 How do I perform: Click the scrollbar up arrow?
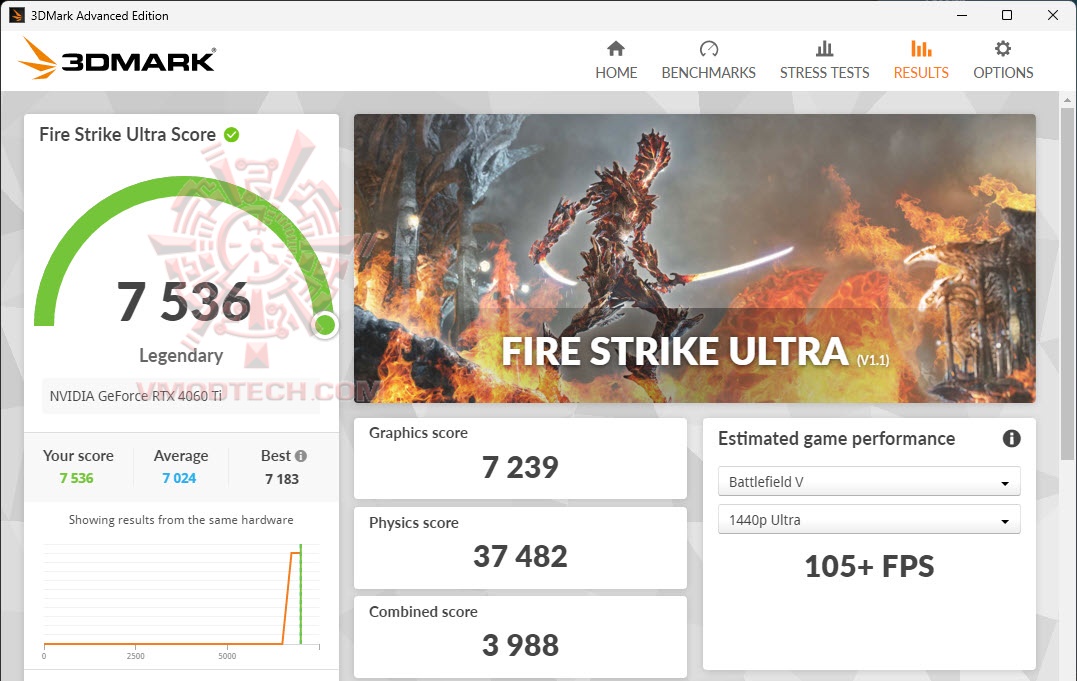[x=1067, y=100]
